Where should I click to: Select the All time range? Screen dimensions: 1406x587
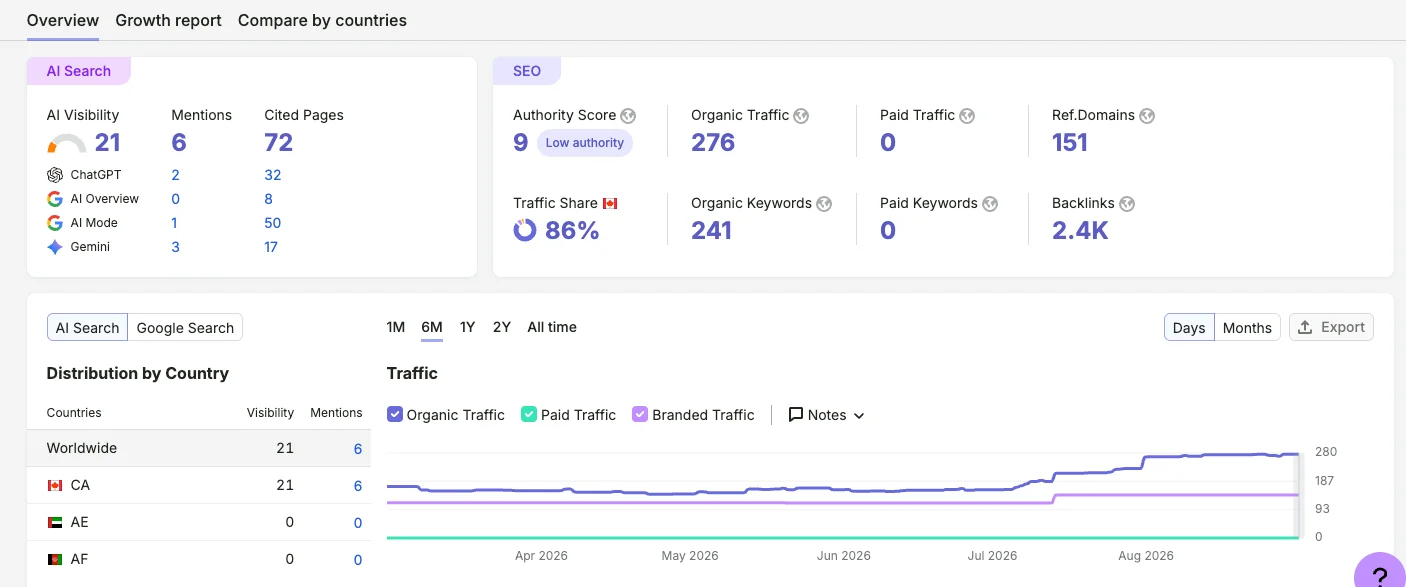[552, 327]
